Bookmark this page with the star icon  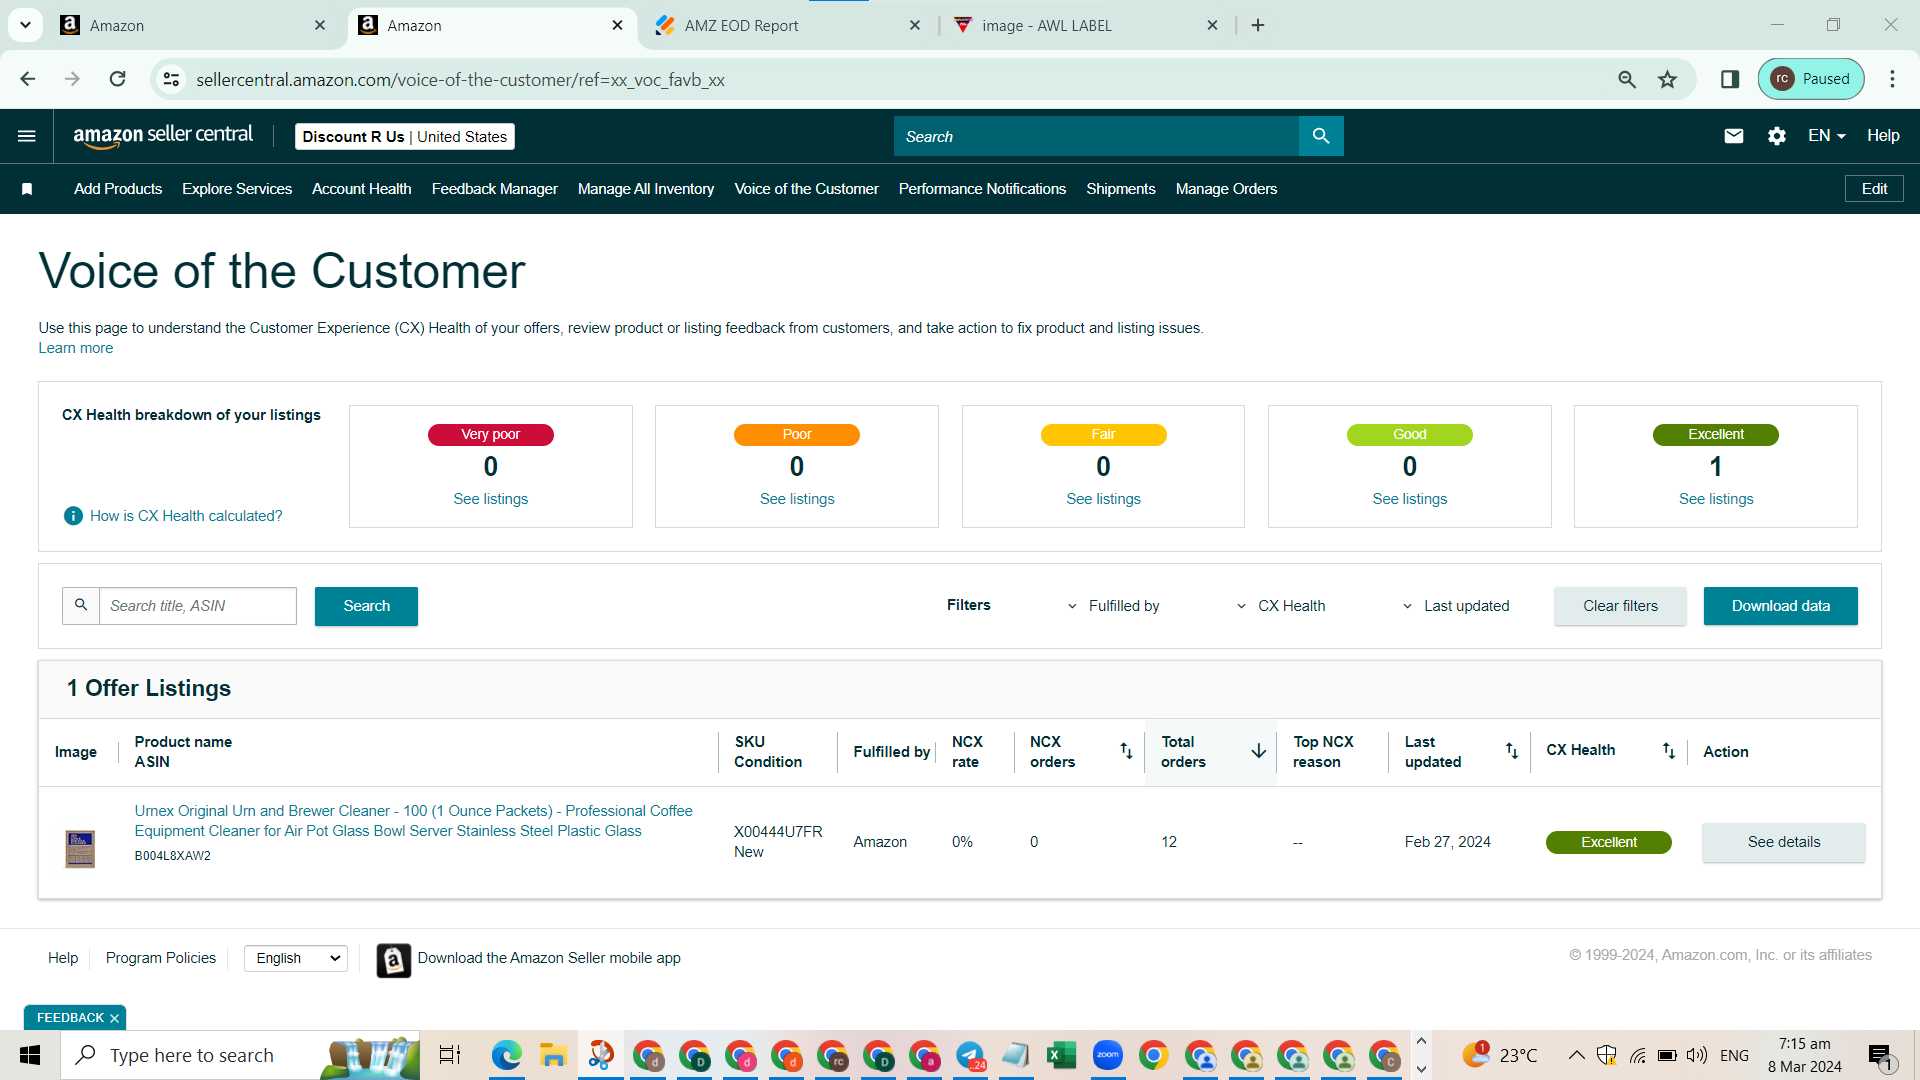click(1667, 79)
